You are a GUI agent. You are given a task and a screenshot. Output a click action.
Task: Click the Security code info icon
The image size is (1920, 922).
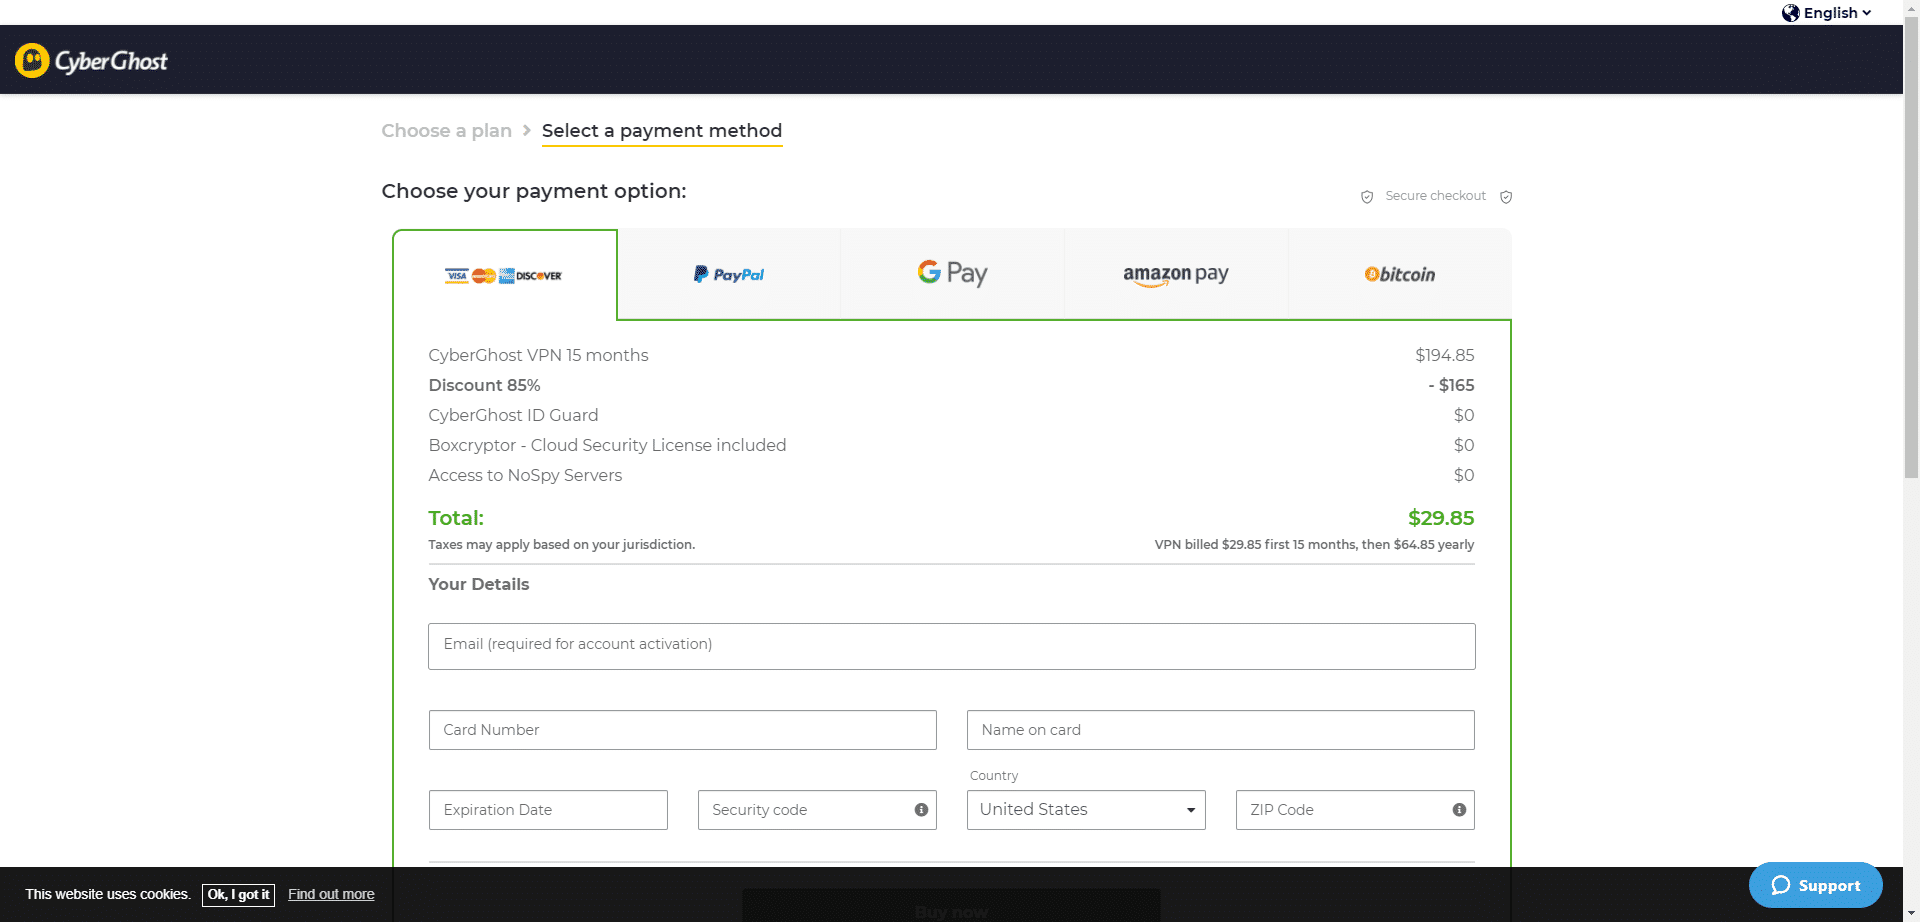pyautogui.click(x=921, y=810)
